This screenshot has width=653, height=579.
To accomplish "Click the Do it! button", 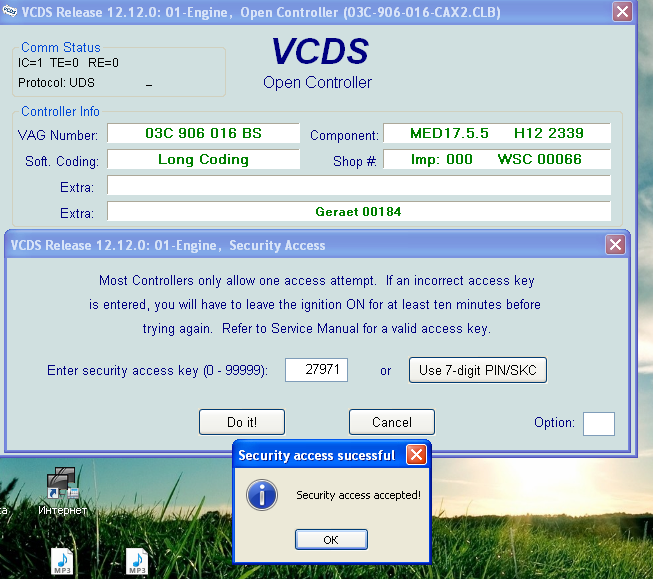I will coord(242,422).
